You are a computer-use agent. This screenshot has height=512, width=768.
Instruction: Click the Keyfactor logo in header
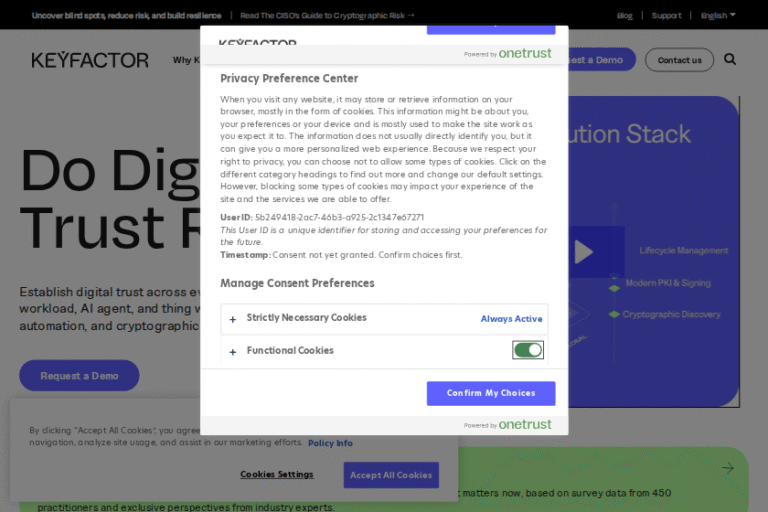(x=90, y=60)
